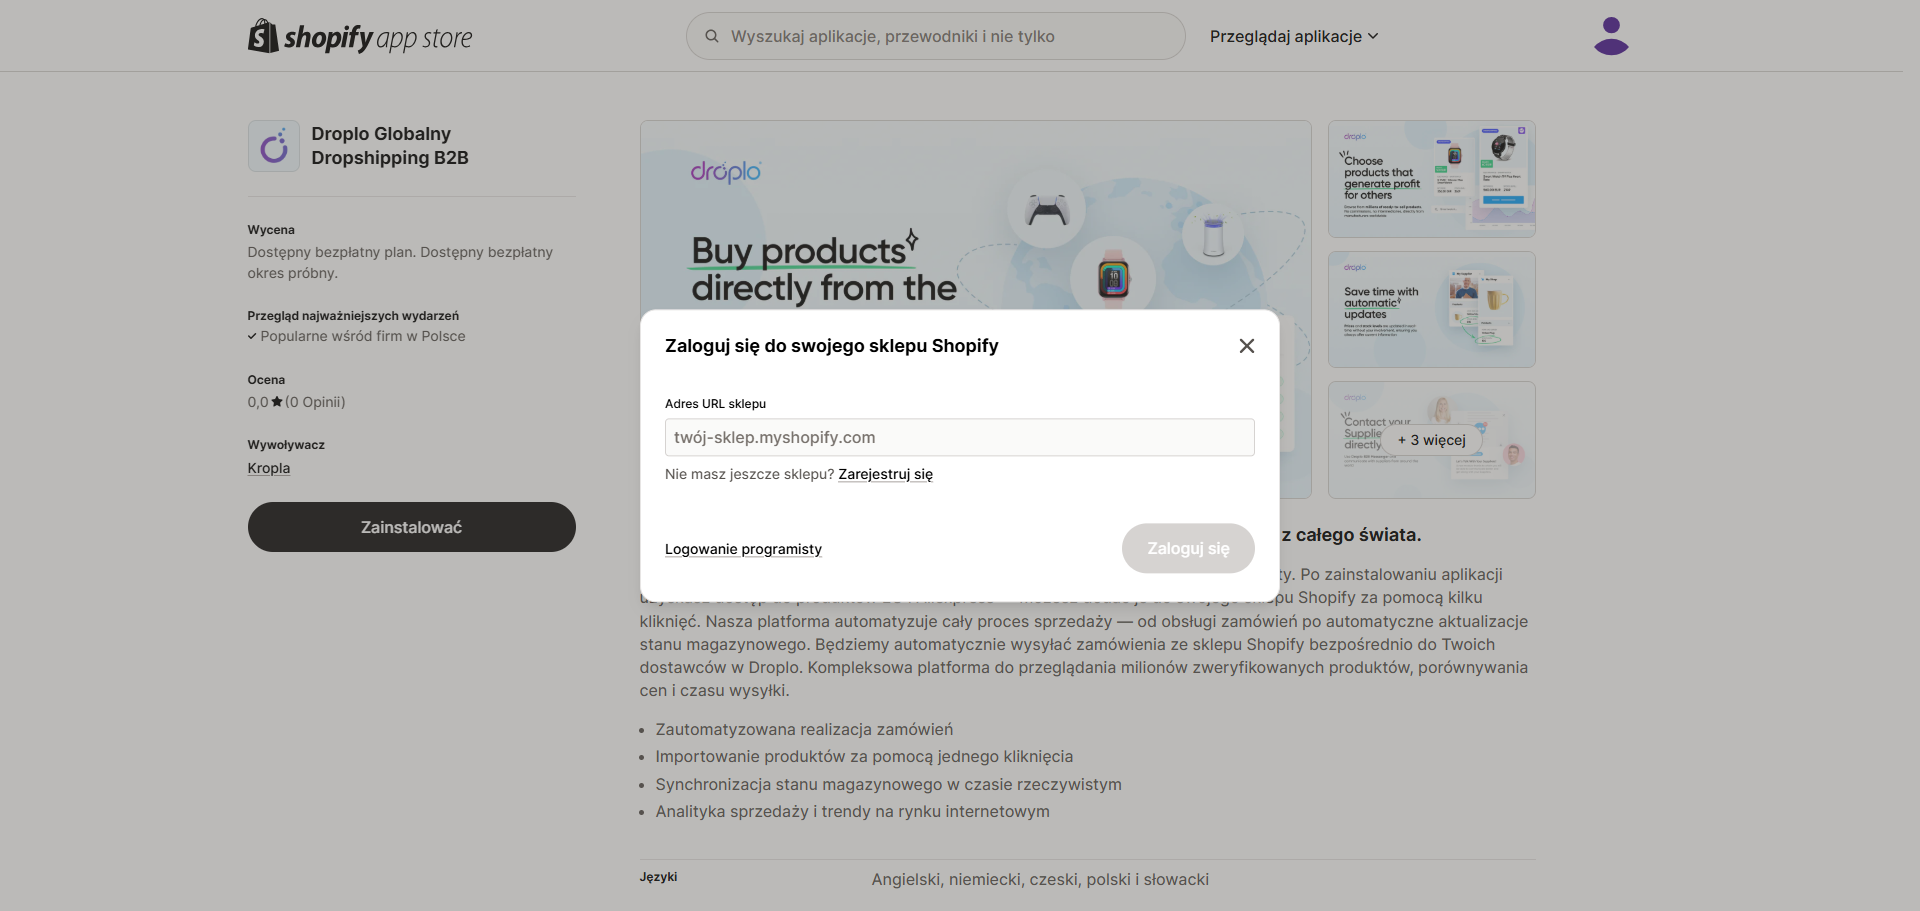Click the rating star icon
The height and width of the screenshot is (911, 1920).
(x=277, y=402)
